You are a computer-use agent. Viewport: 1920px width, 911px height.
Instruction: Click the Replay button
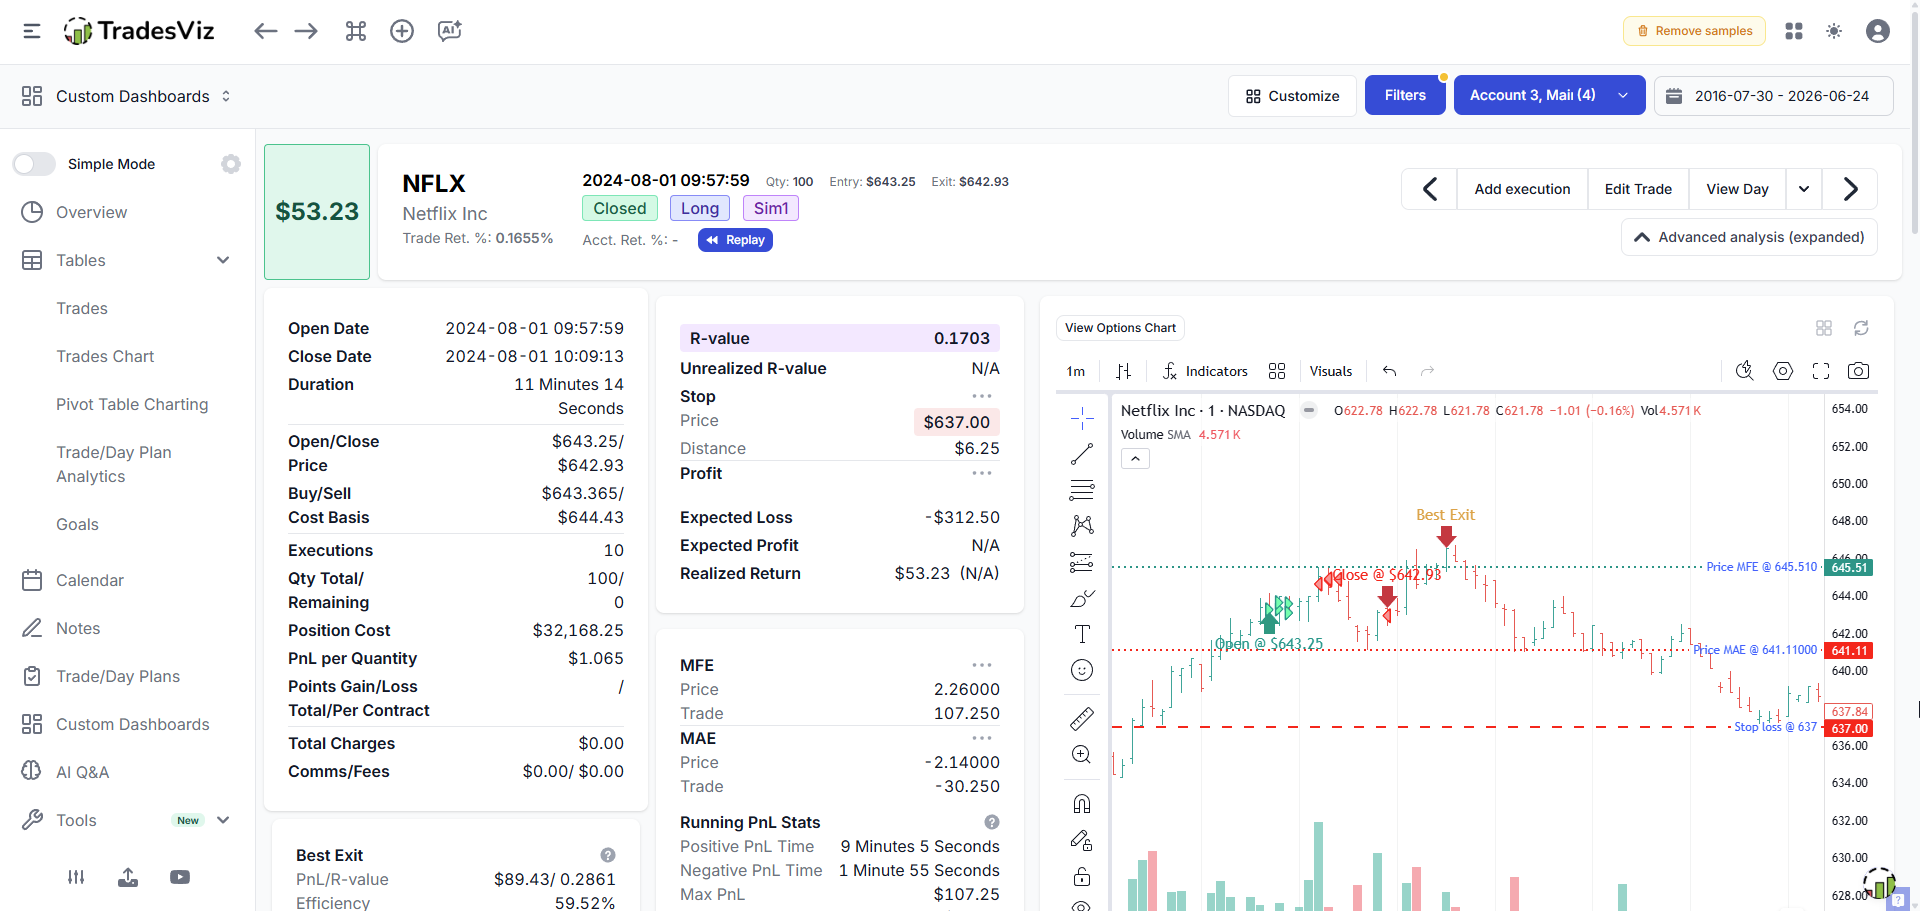tap(735, 240)
